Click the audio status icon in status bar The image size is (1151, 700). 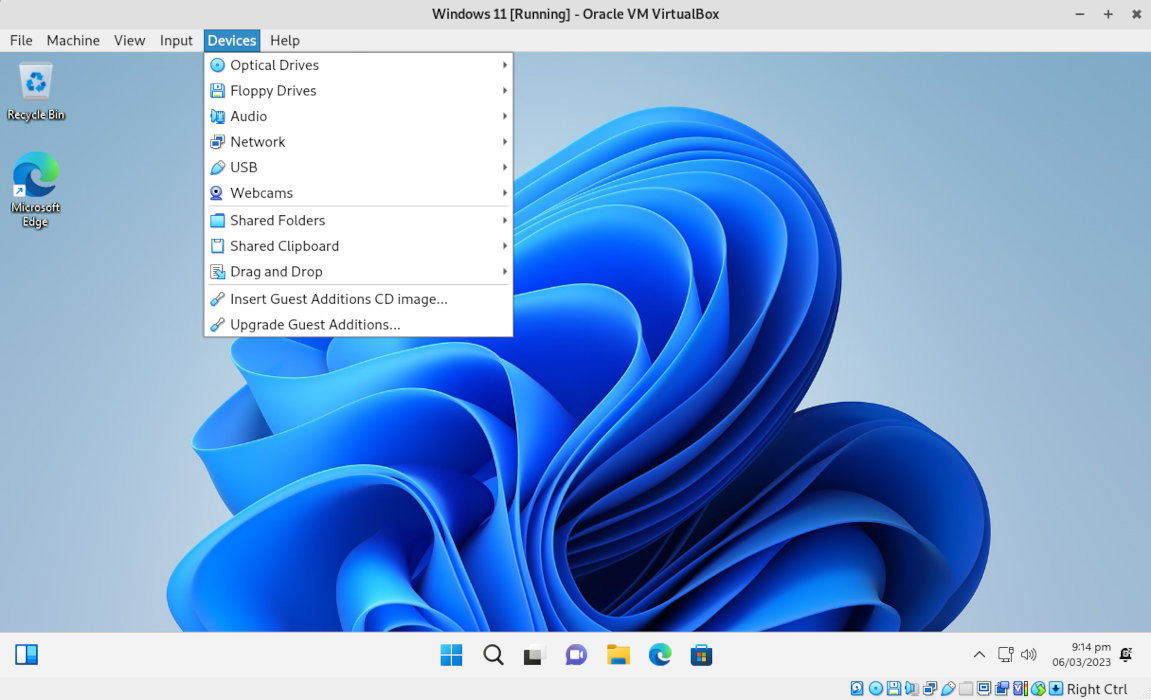click(911, 688)
